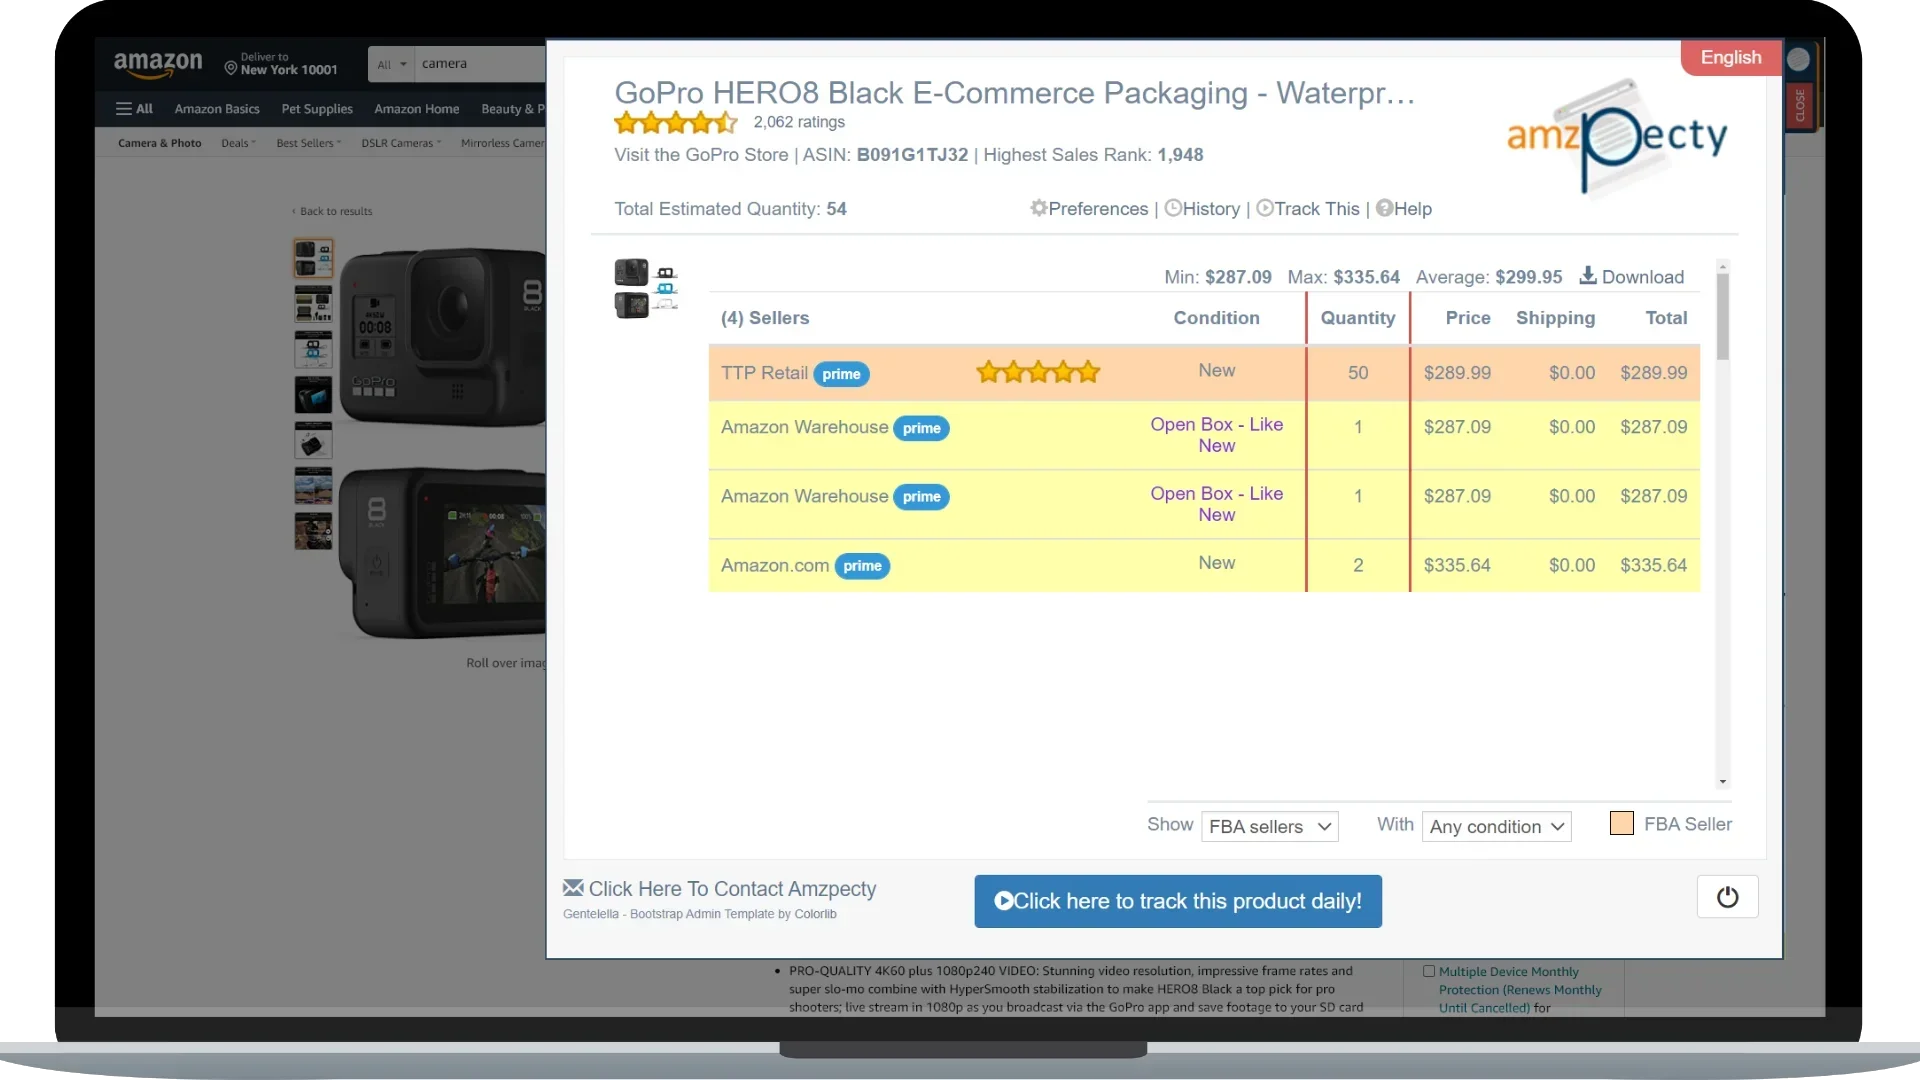The image size is (1920, 1080).
Task: Open Help question mark icon
Action: tap(1384, 208)
